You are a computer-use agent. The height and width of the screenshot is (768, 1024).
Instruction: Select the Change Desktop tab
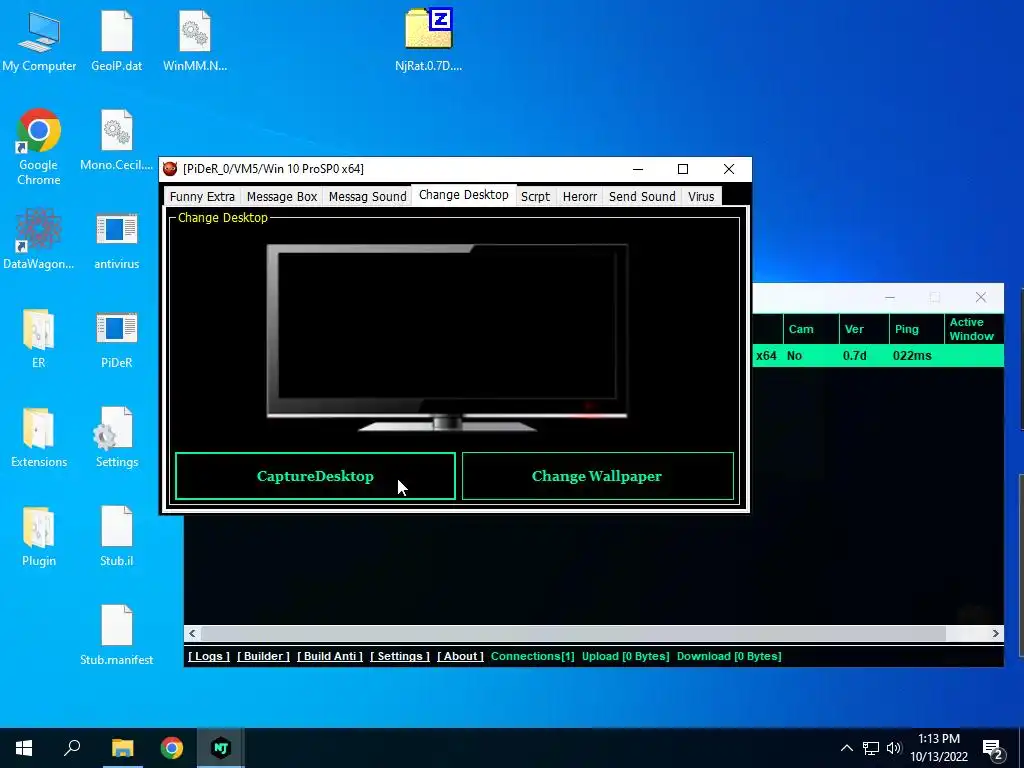click(464, 195)
